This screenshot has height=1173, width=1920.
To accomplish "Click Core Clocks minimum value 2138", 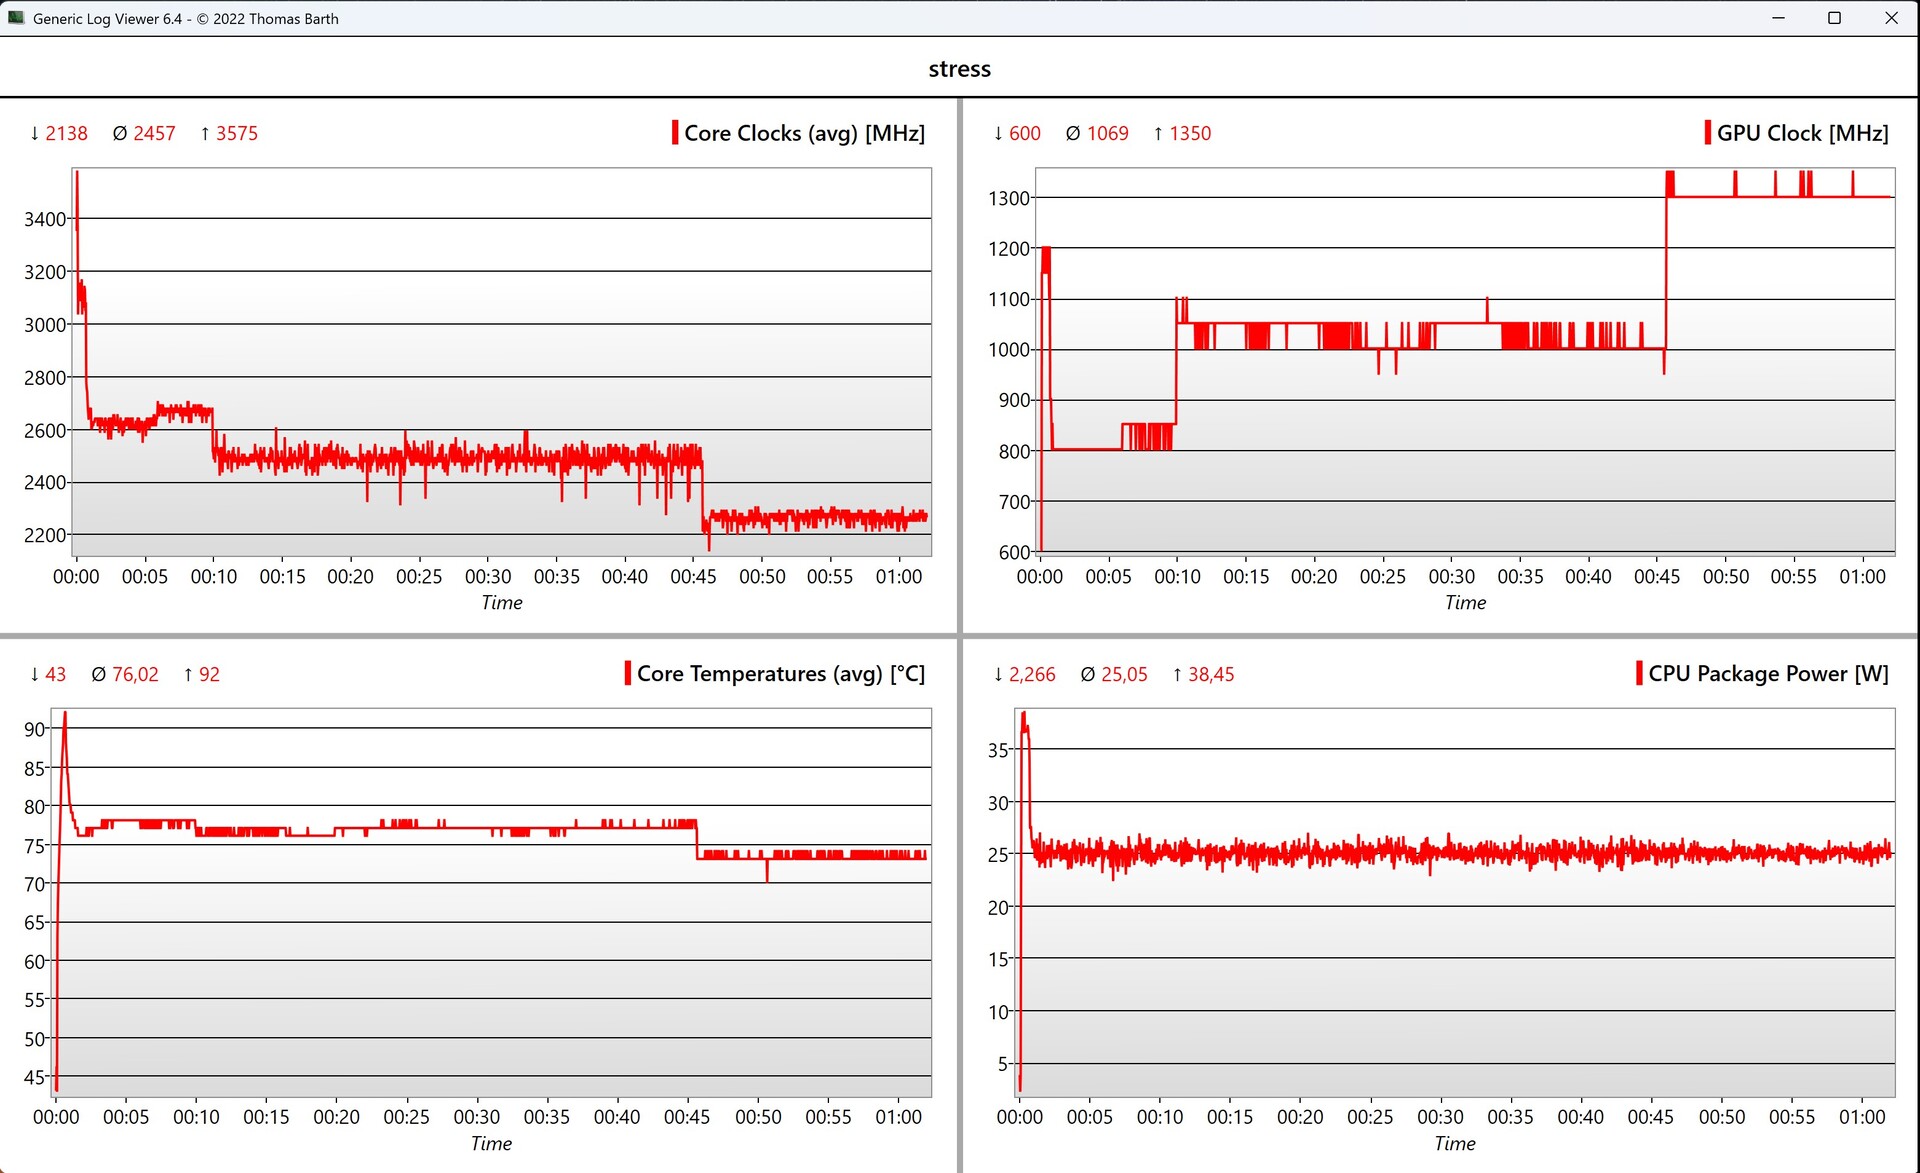I will coord(66,133).
